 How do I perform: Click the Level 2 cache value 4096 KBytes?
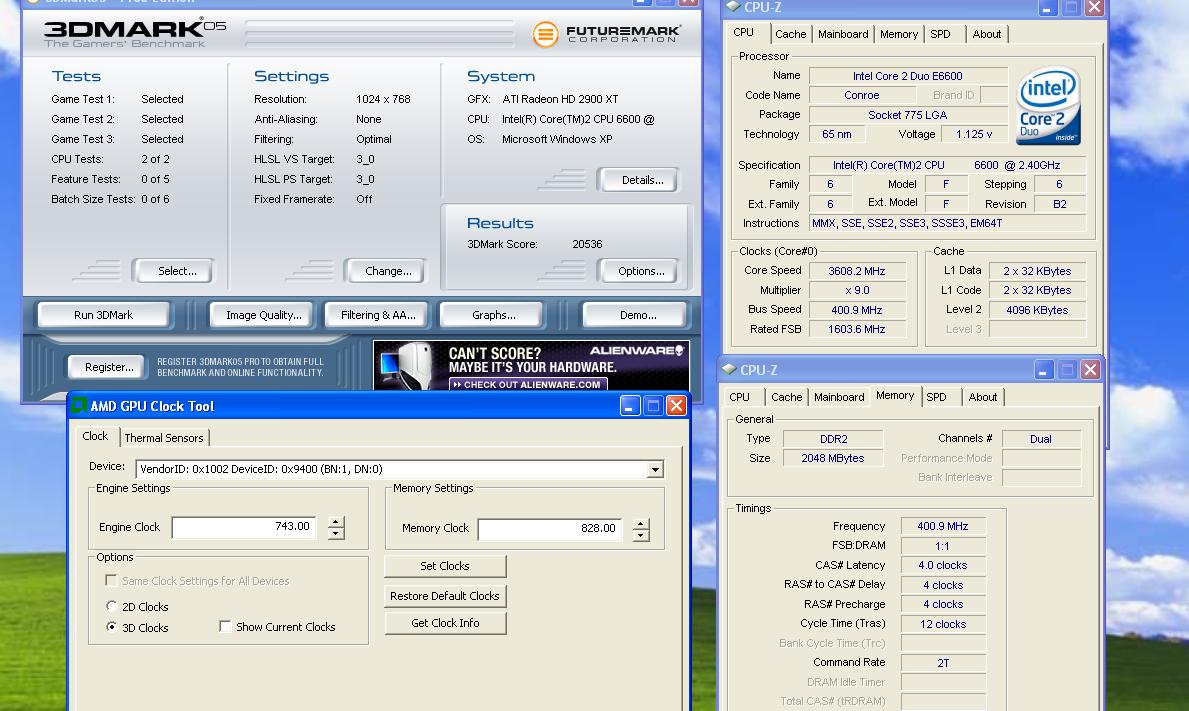pos(1037,310)
